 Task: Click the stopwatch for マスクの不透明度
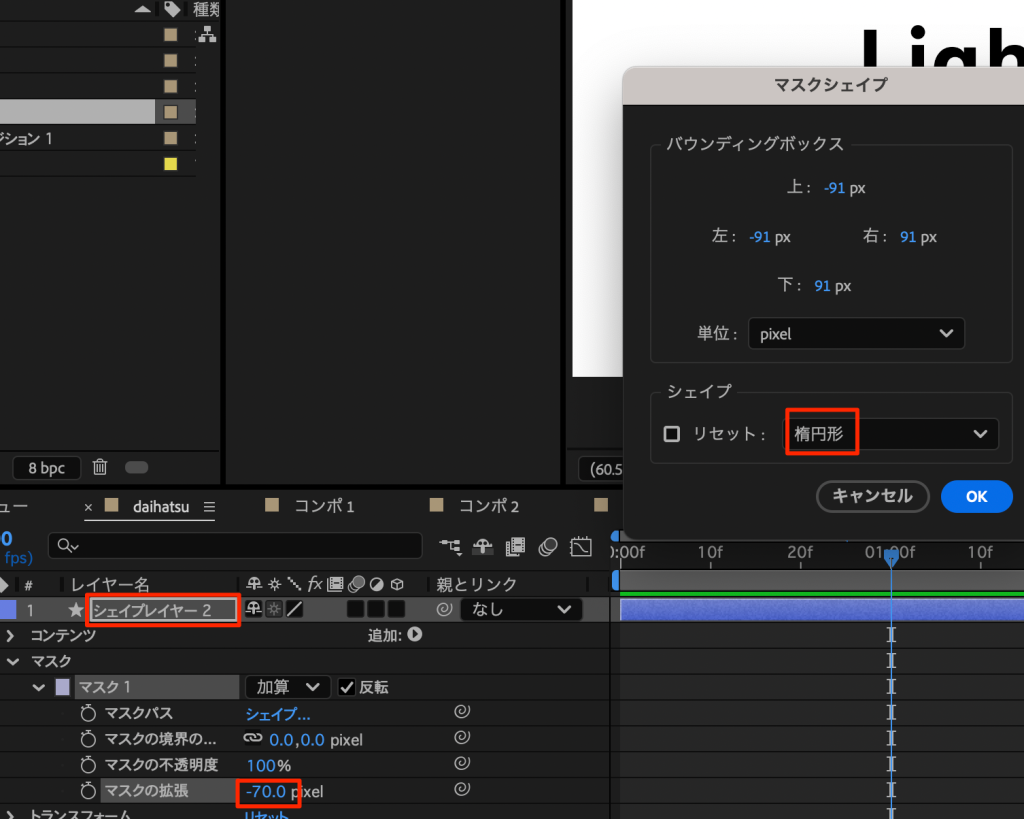tap(87, 765)
